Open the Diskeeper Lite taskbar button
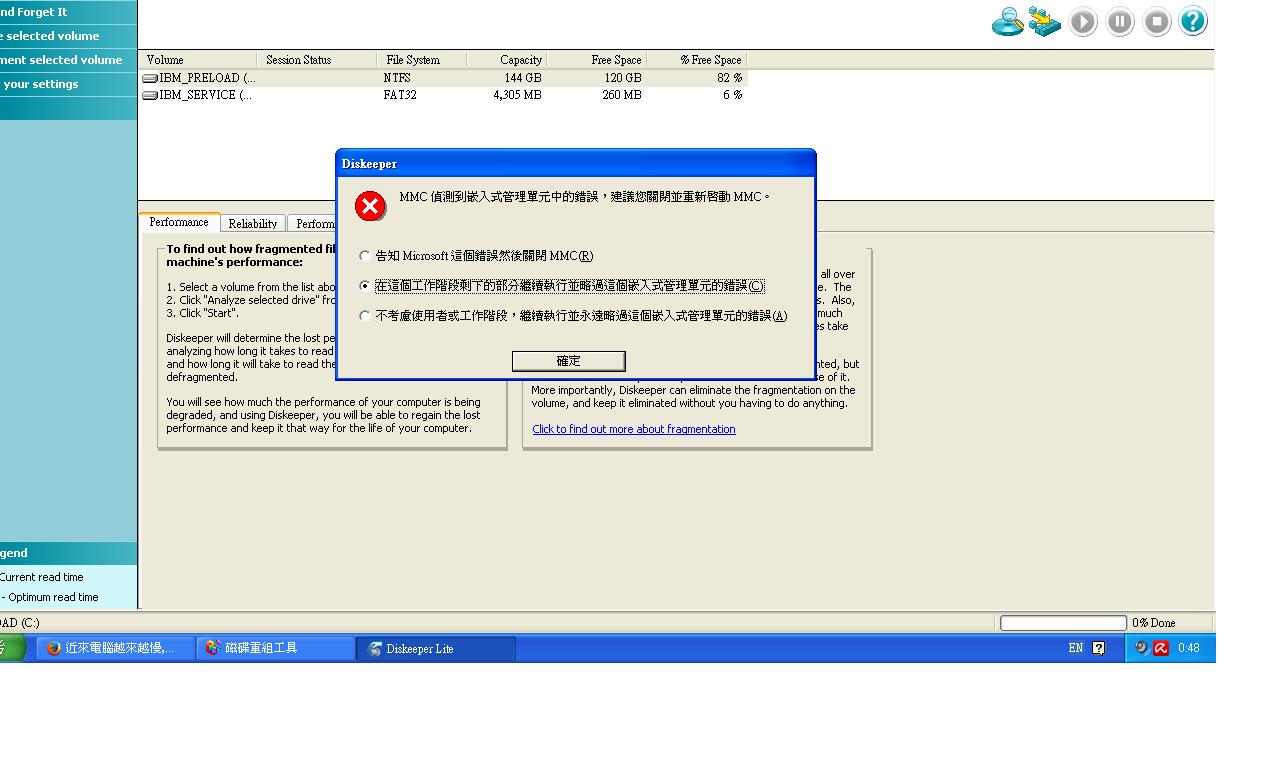1280x768 pixels. [436, 648]
